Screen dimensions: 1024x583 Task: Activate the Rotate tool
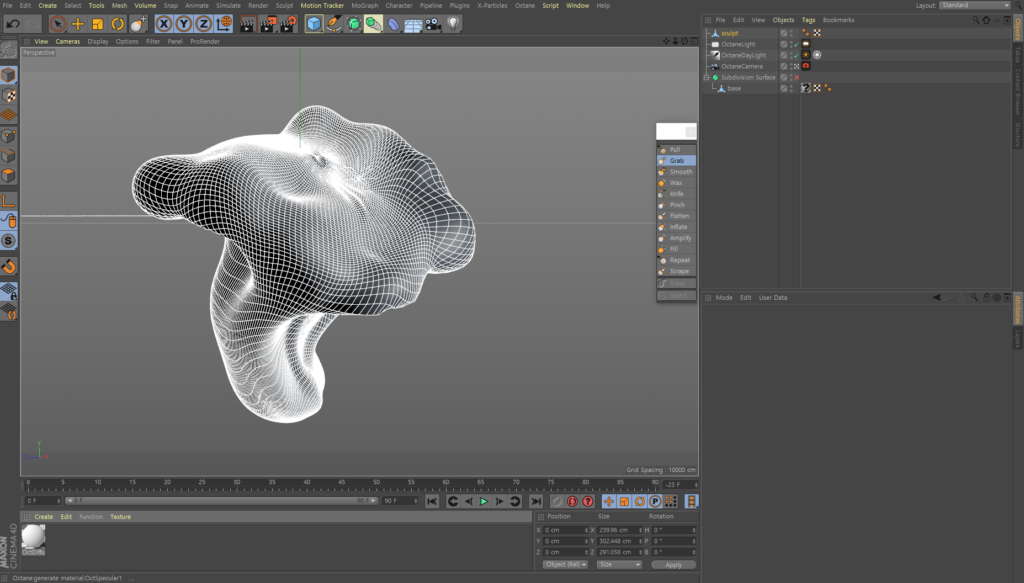click(x=118, y=23)
